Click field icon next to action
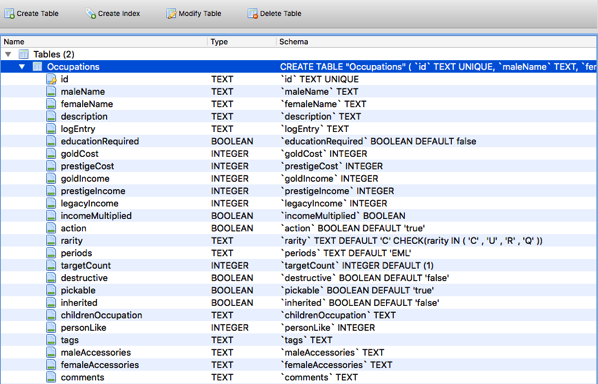The width and height of the screenshot is (598, 384). coord(51,228)
